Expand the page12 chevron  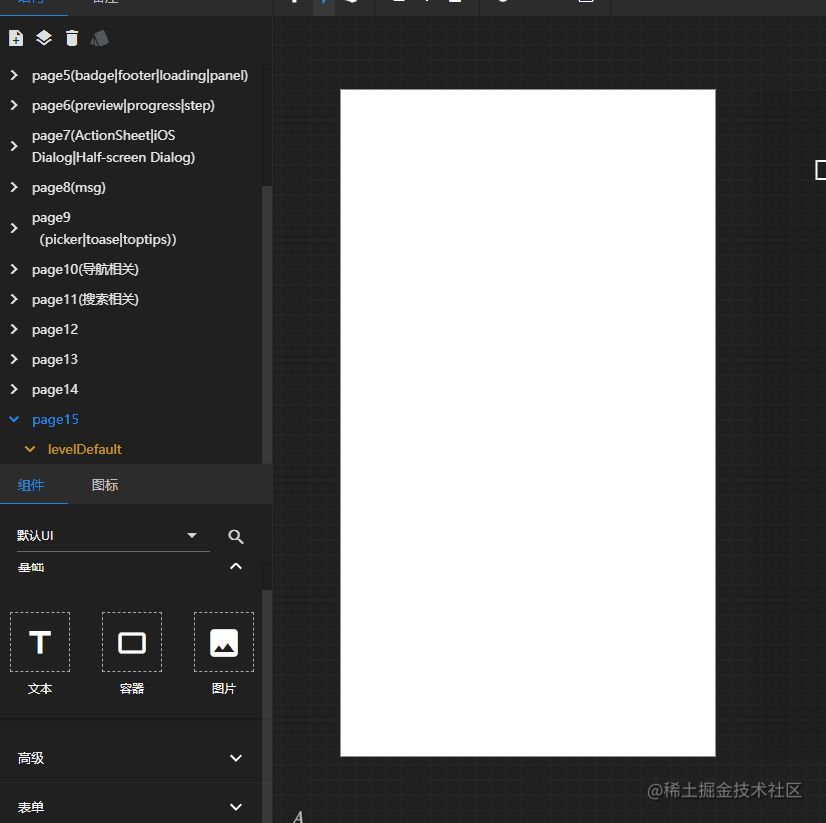pos(14,329)
